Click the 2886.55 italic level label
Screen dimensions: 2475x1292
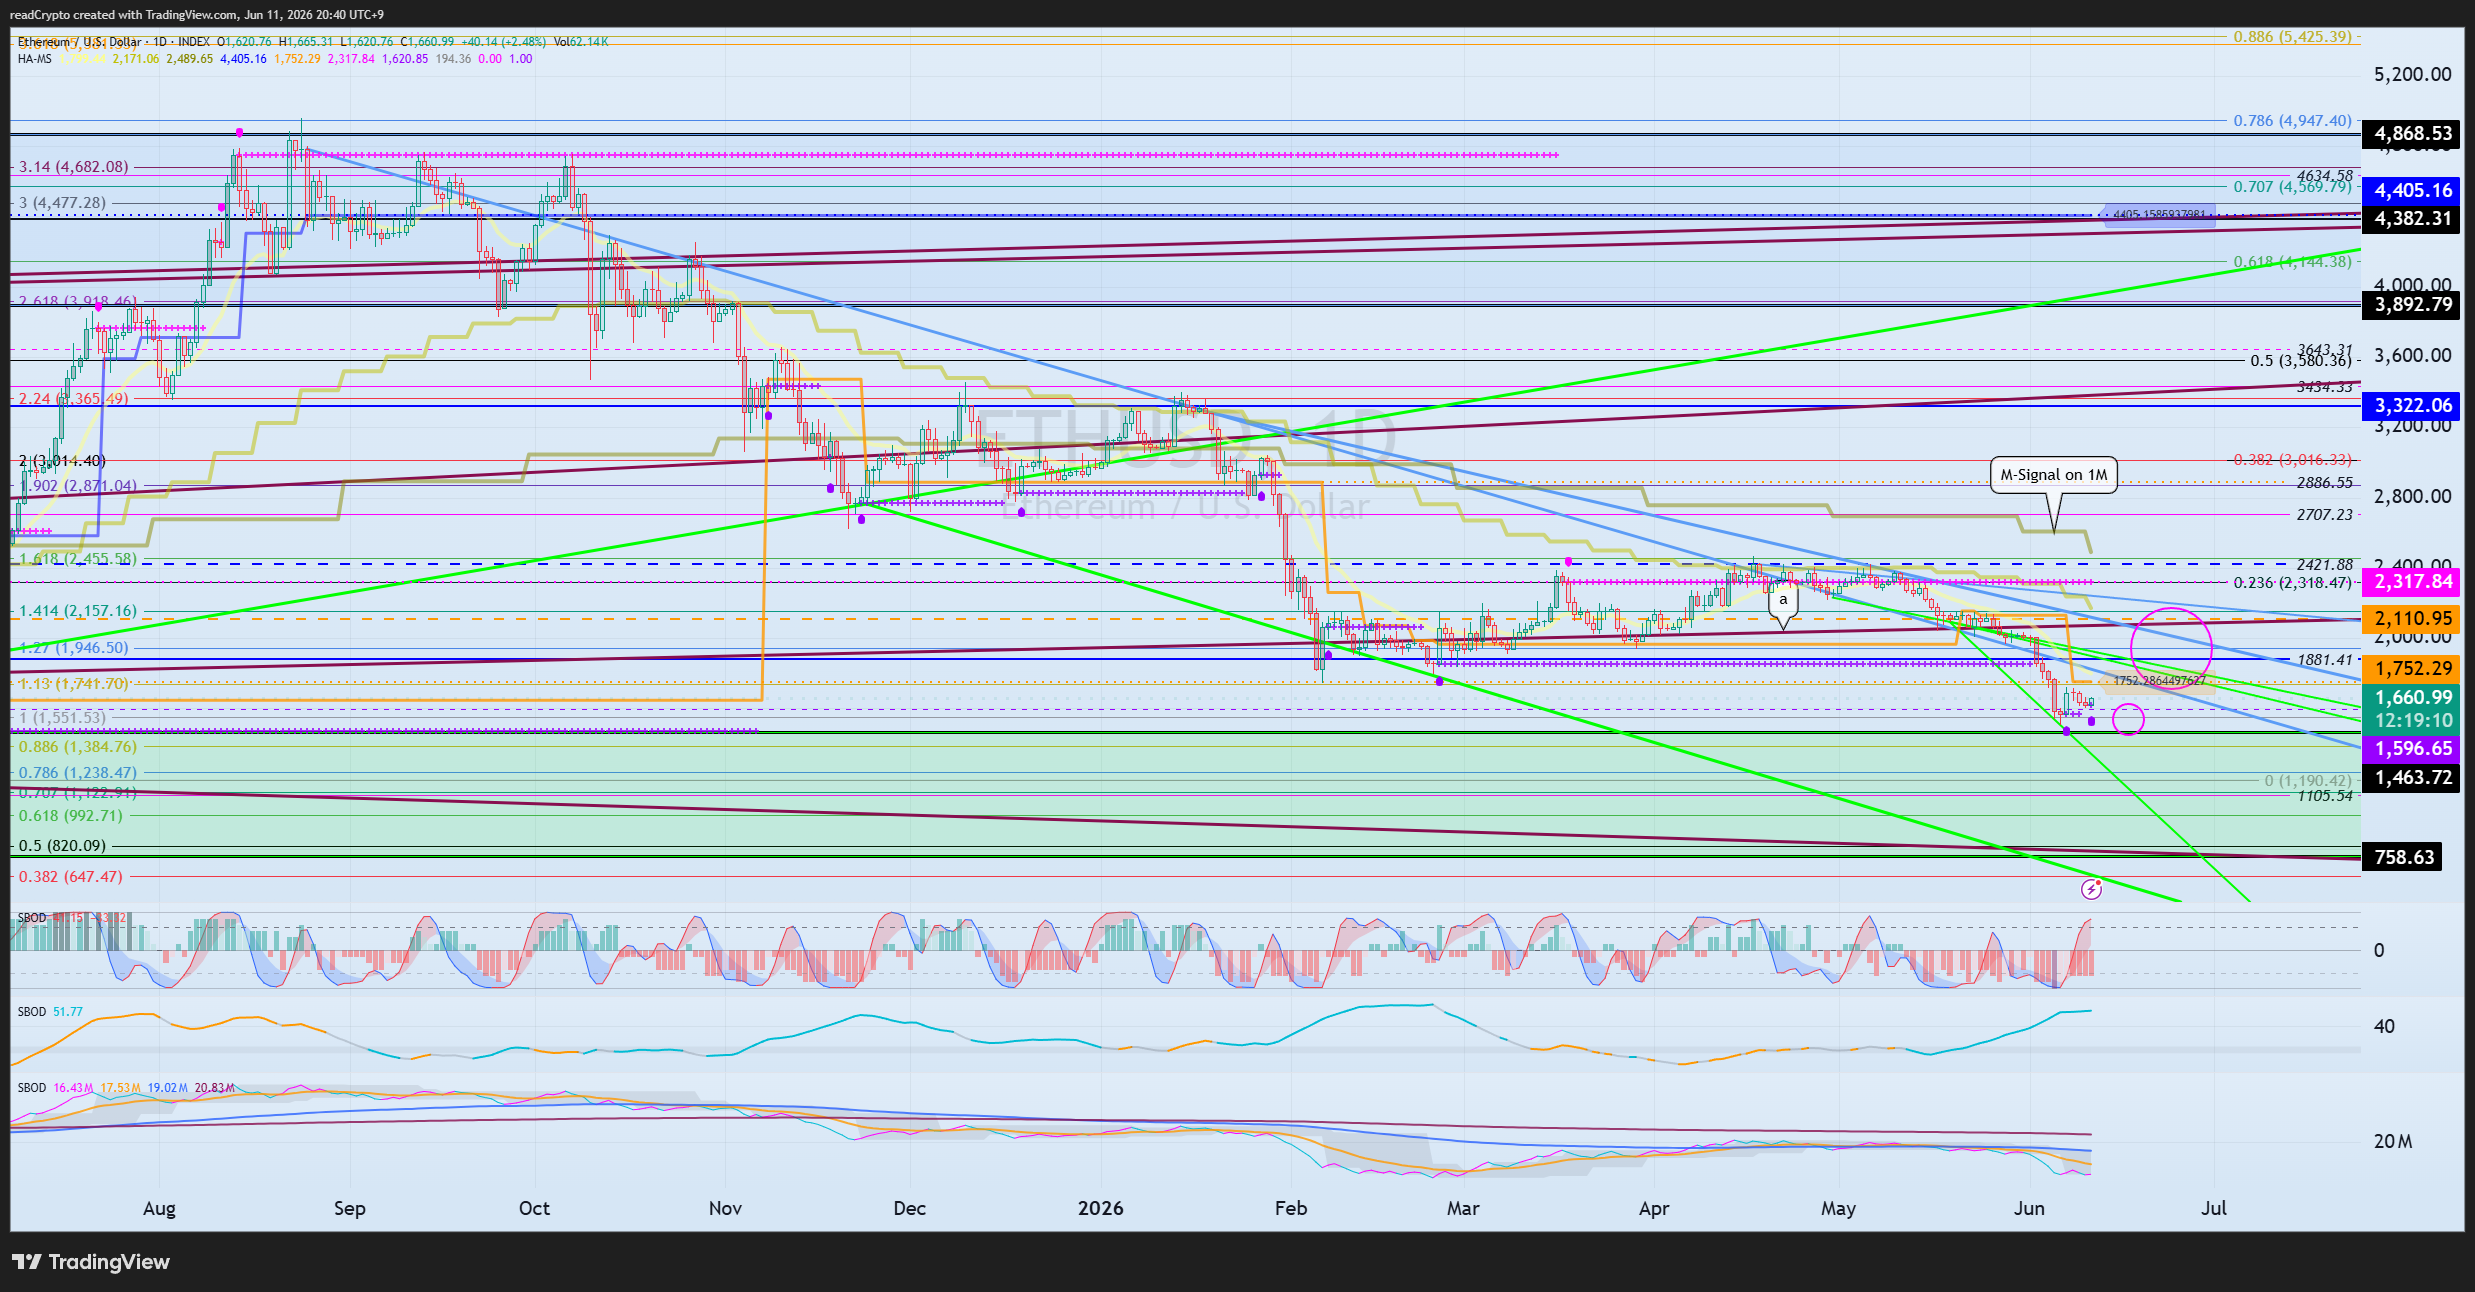(x=2325, y=483)
